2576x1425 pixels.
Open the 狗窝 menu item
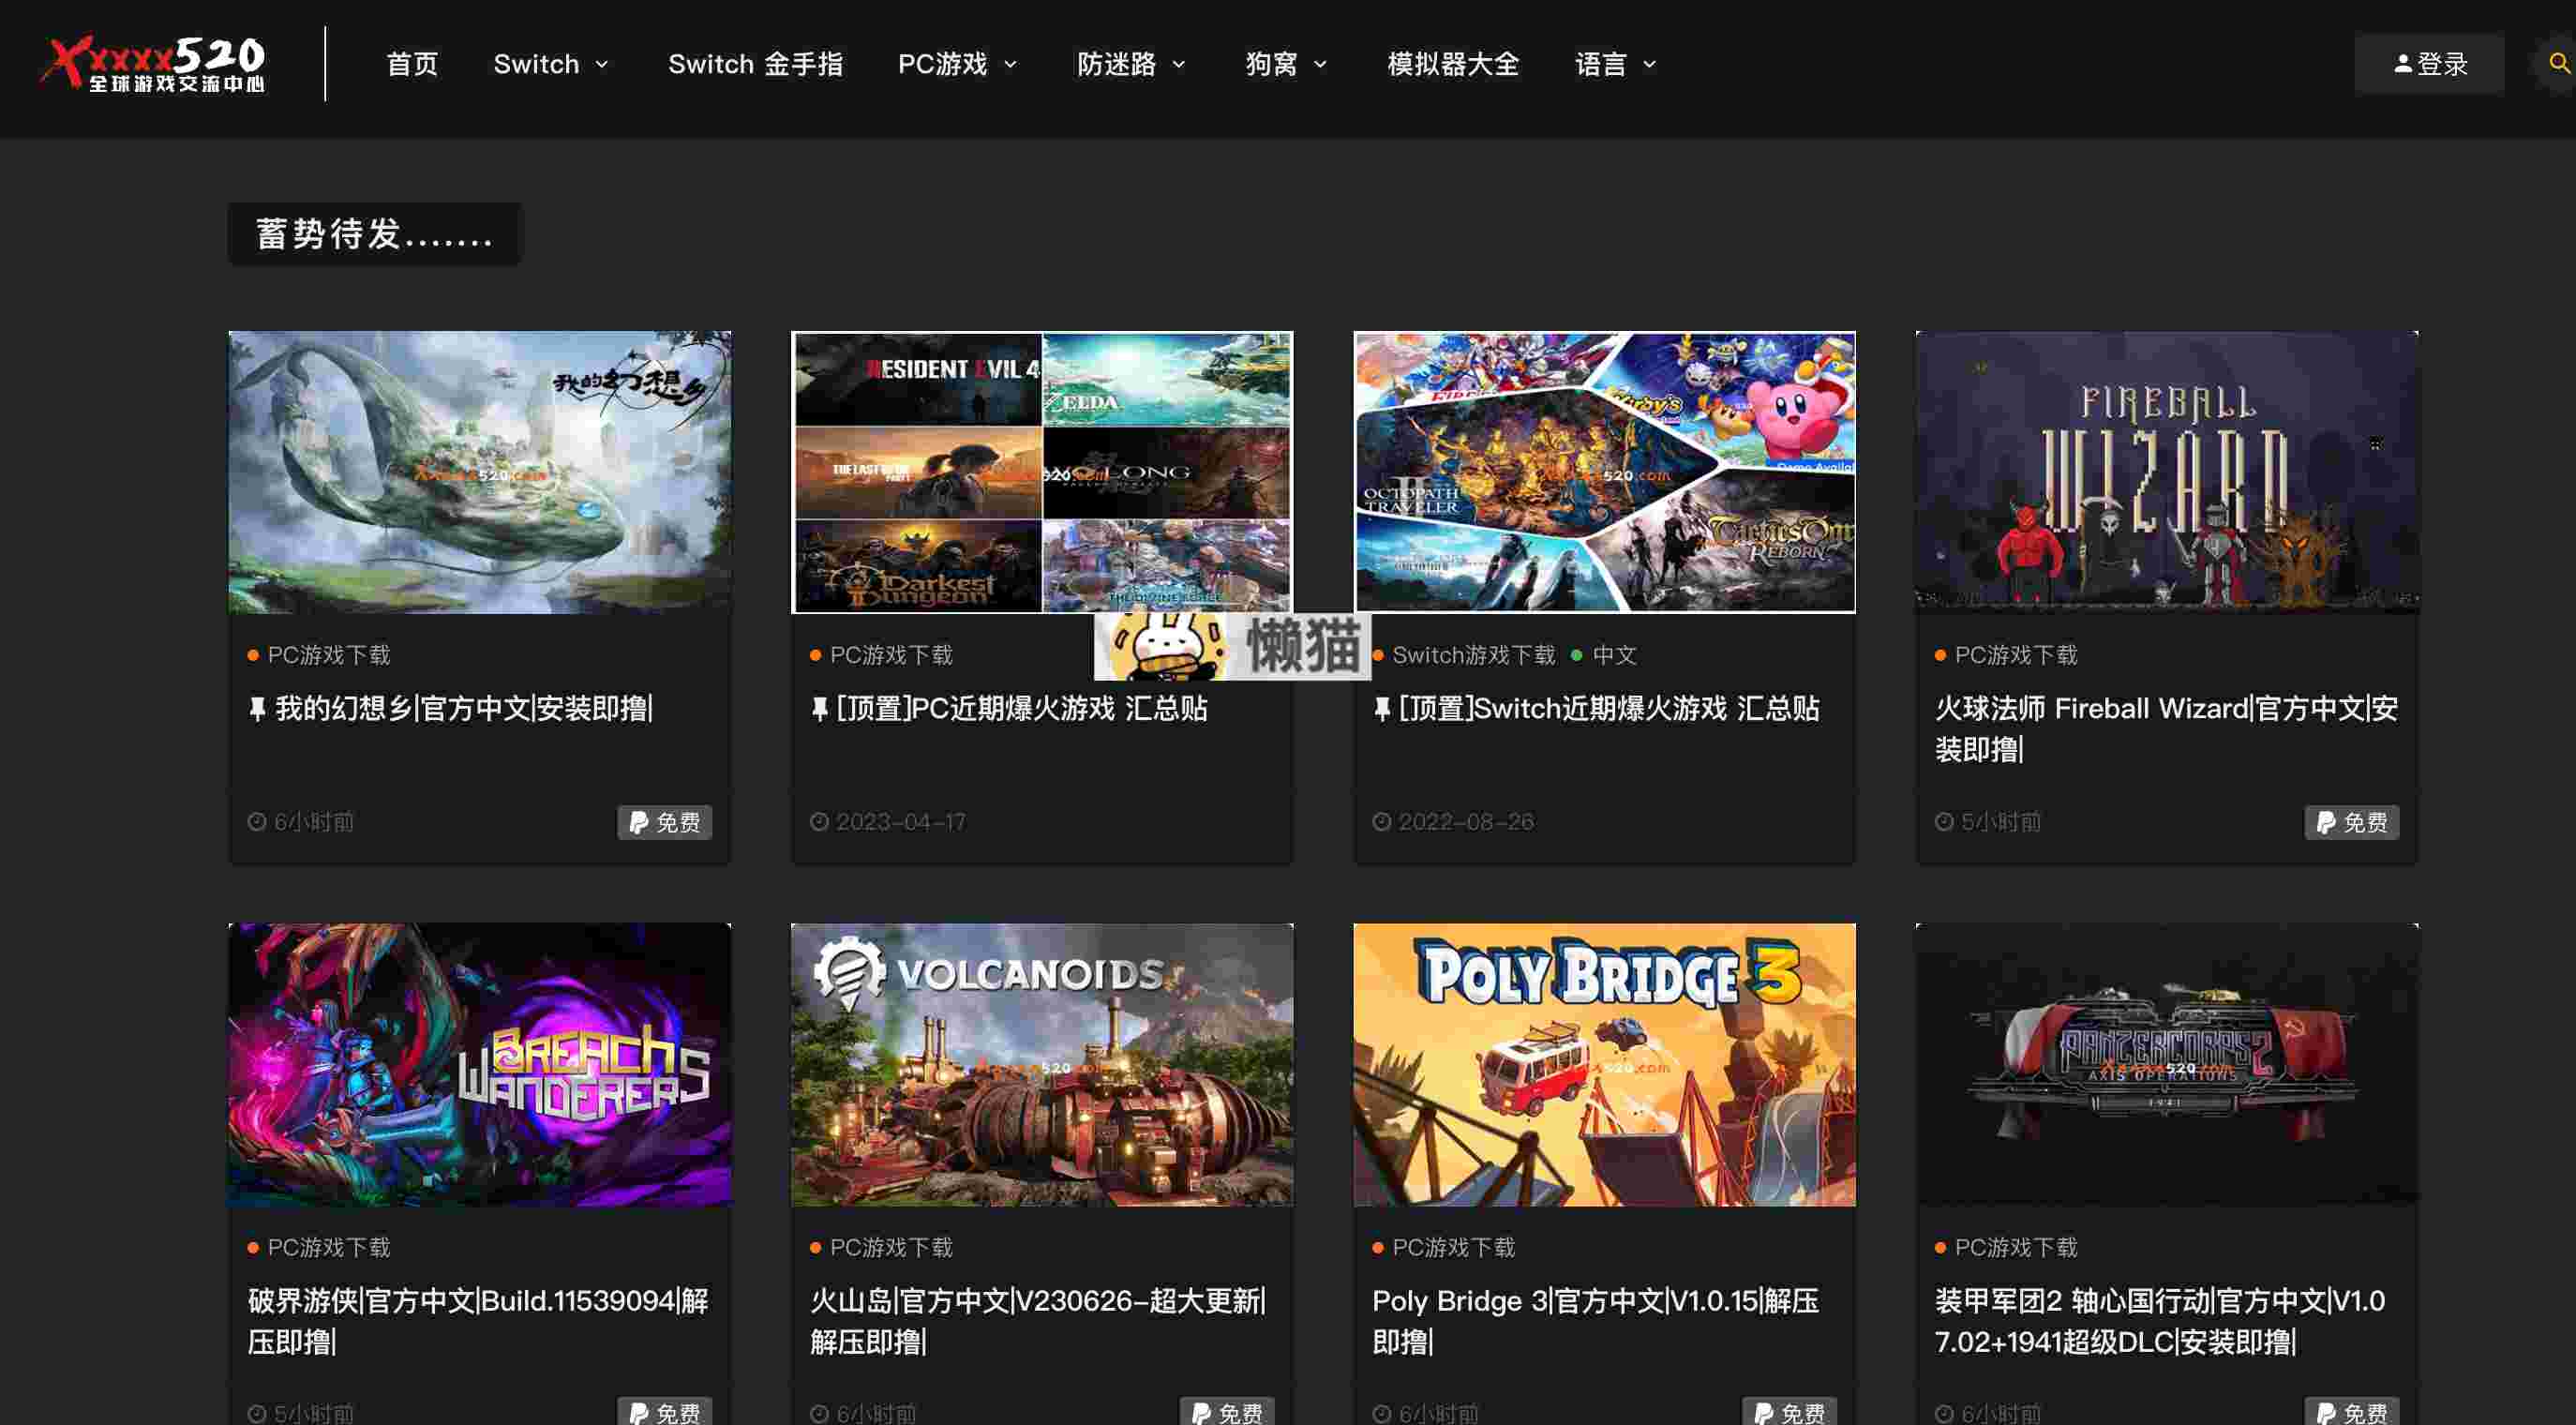(1271, 64)
